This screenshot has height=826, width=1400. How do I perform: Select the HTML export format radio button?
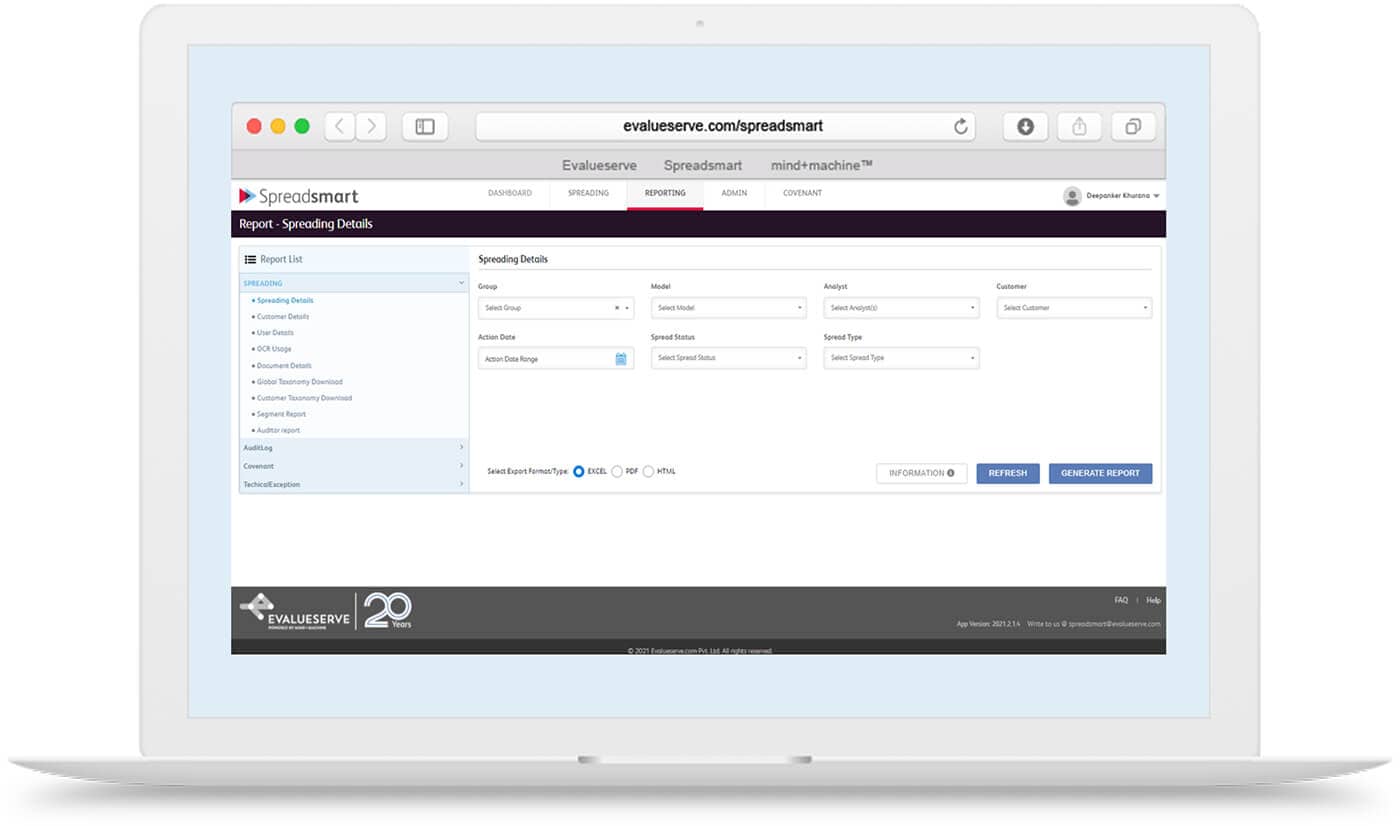point(648,471)
